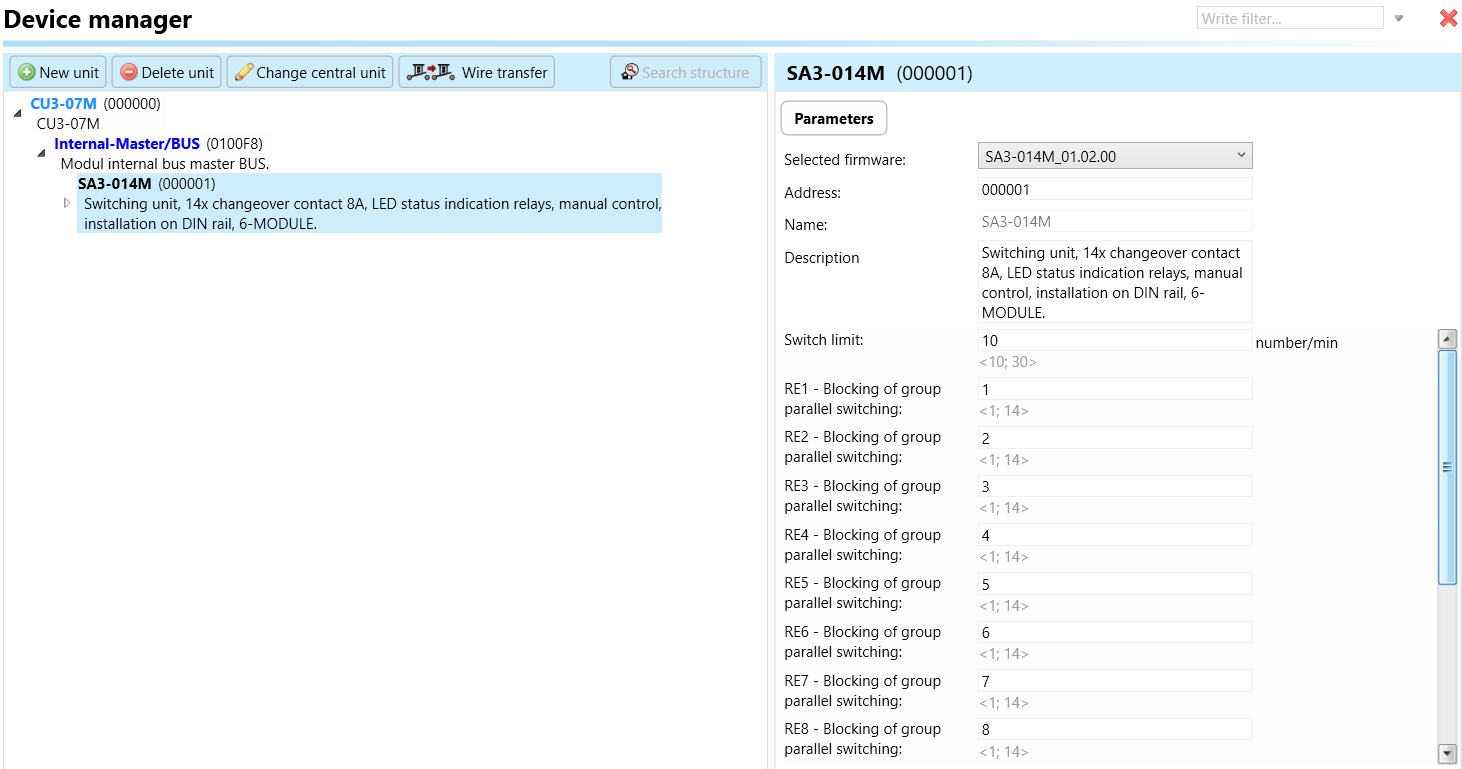Click the parameters scrollbar down arrow
This screenshot has width=1462, height=769.
click(1446, 753)
